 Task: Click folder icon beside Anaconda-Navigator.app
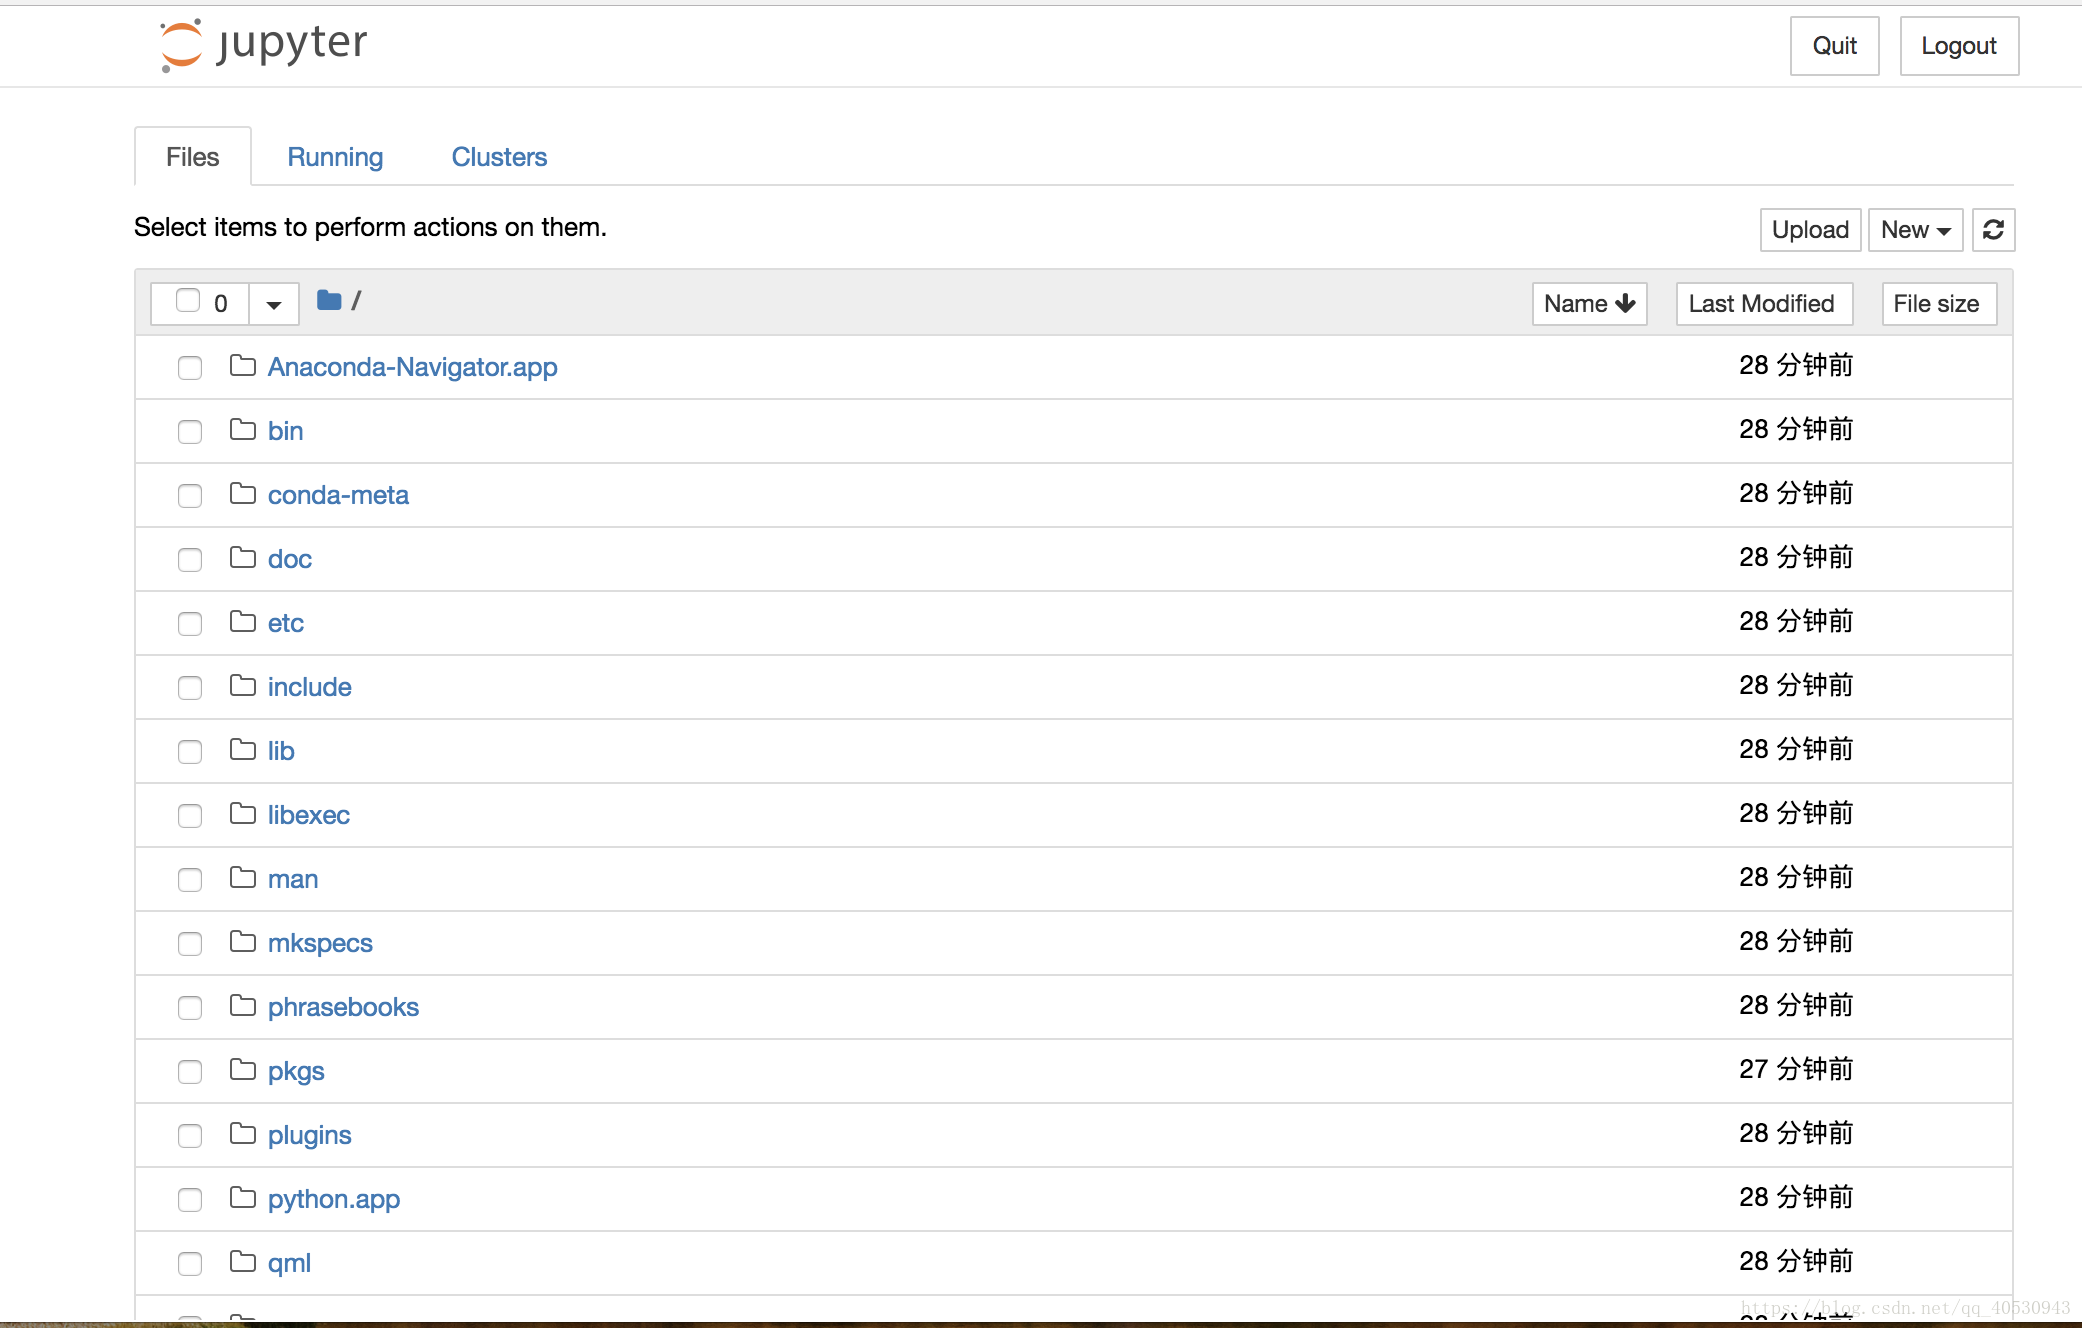(243, 366)
